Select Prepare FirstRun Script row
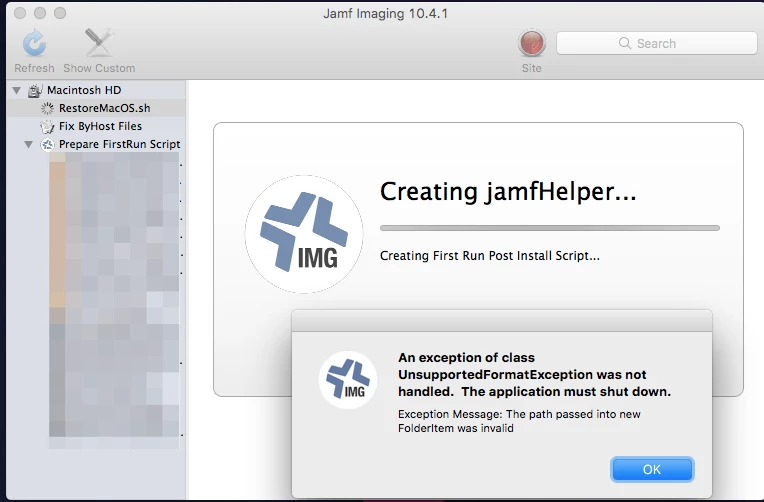764x502 pixels. 96,144
